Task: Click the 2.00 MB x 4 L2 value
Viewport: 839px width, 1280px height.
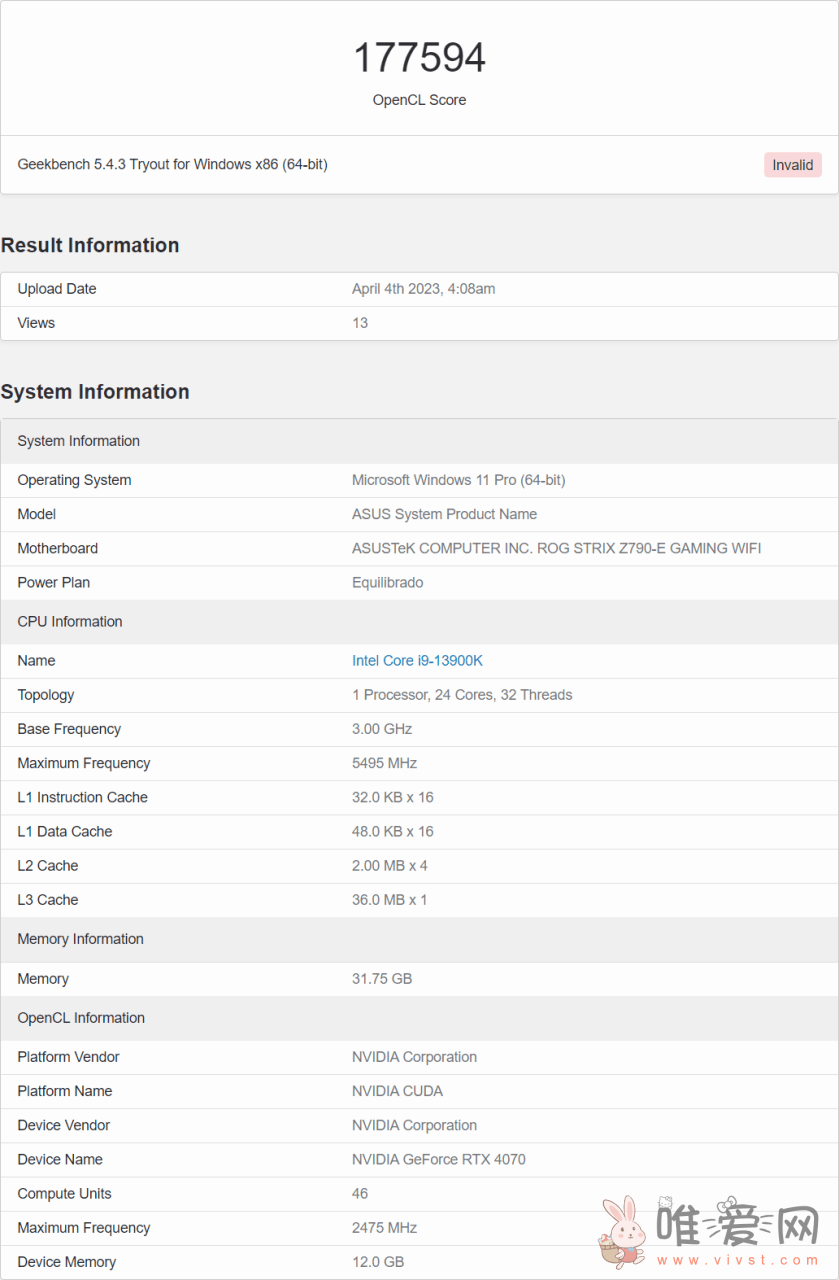Action: point(390,865)
